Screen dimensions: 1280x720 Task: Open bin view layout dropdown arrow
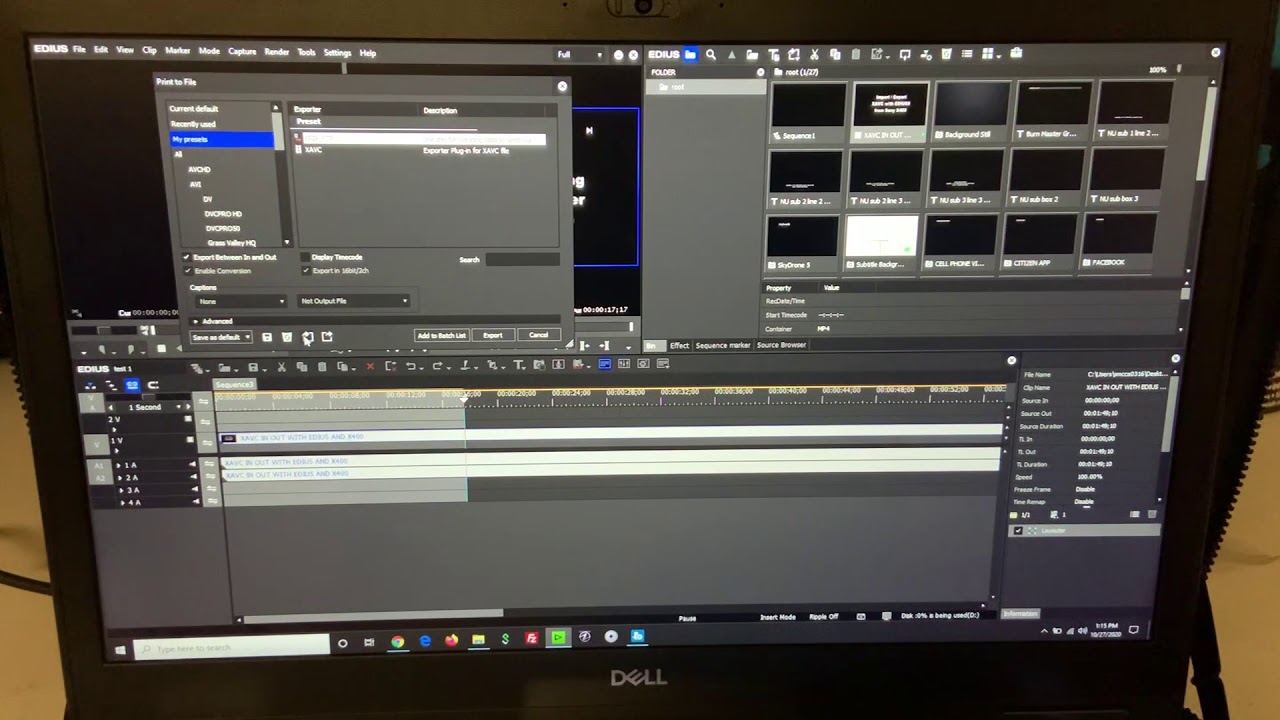(x=998, y=55)
